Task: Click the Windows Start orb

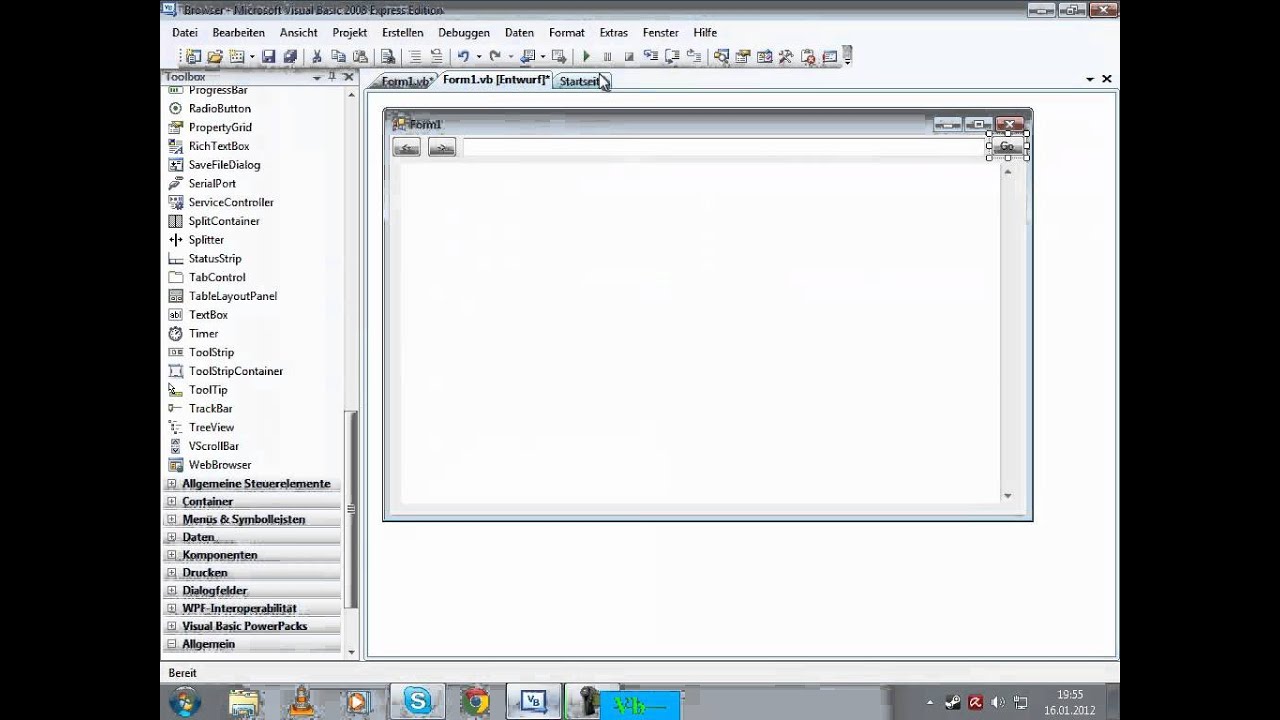Action: click(185, 702)
